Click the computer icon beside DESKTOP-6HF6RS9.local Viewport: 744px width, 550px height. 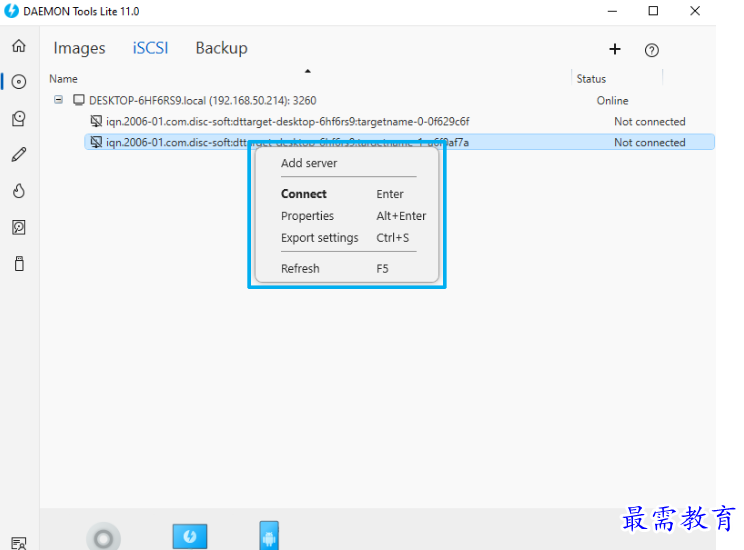(79, 100)
